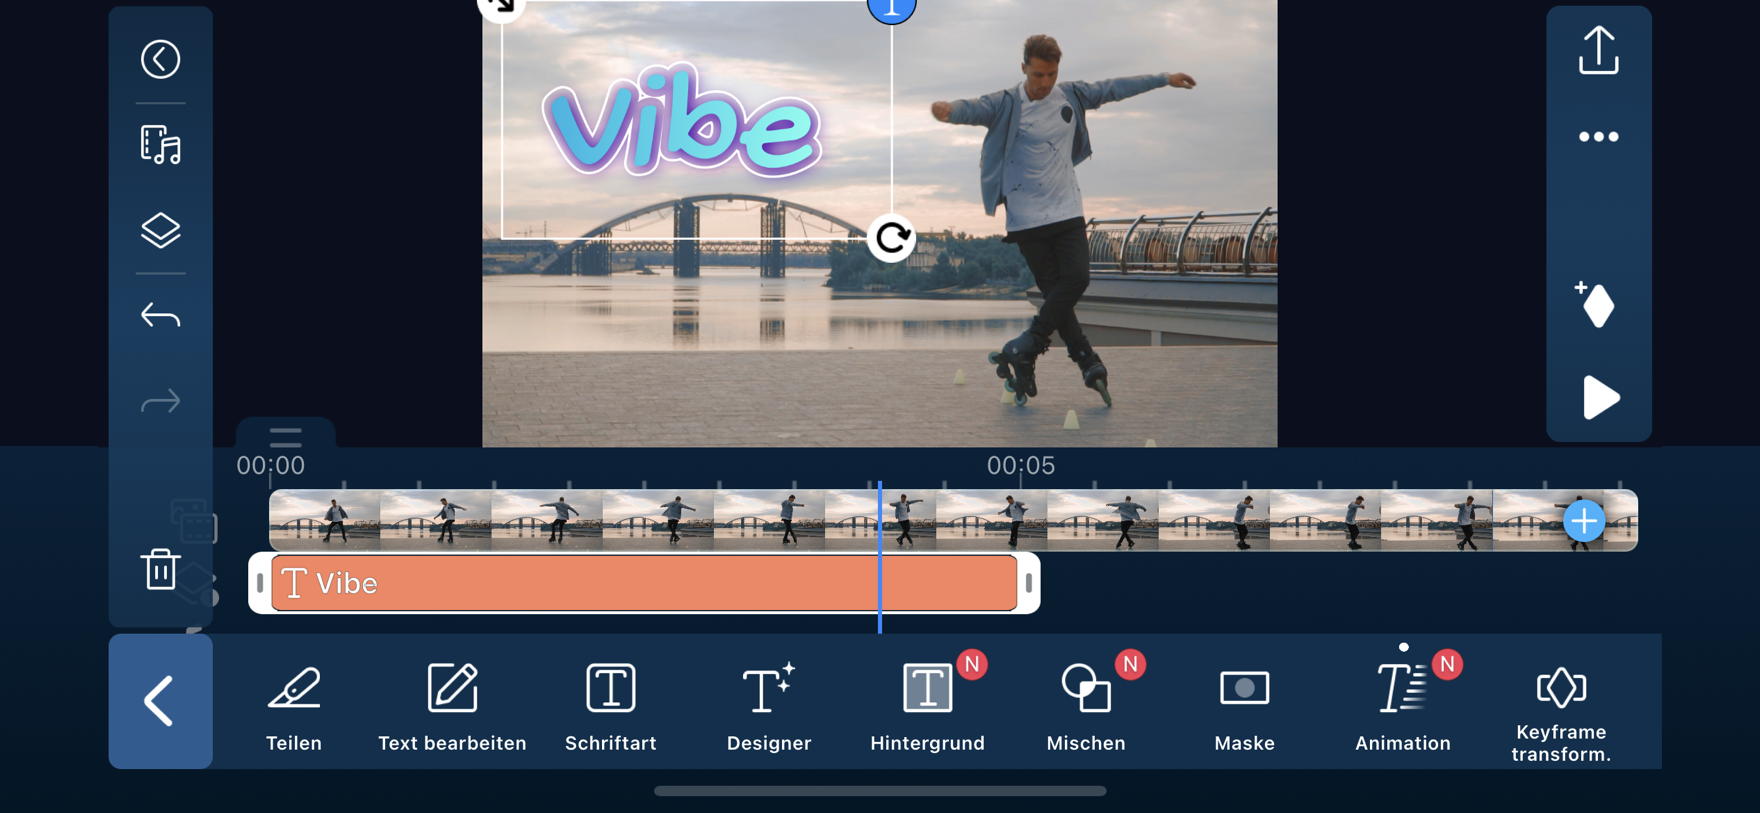Screen dimensions: 1760x813
Task: Tap the timeline panel menu handle
Action: 285,436
